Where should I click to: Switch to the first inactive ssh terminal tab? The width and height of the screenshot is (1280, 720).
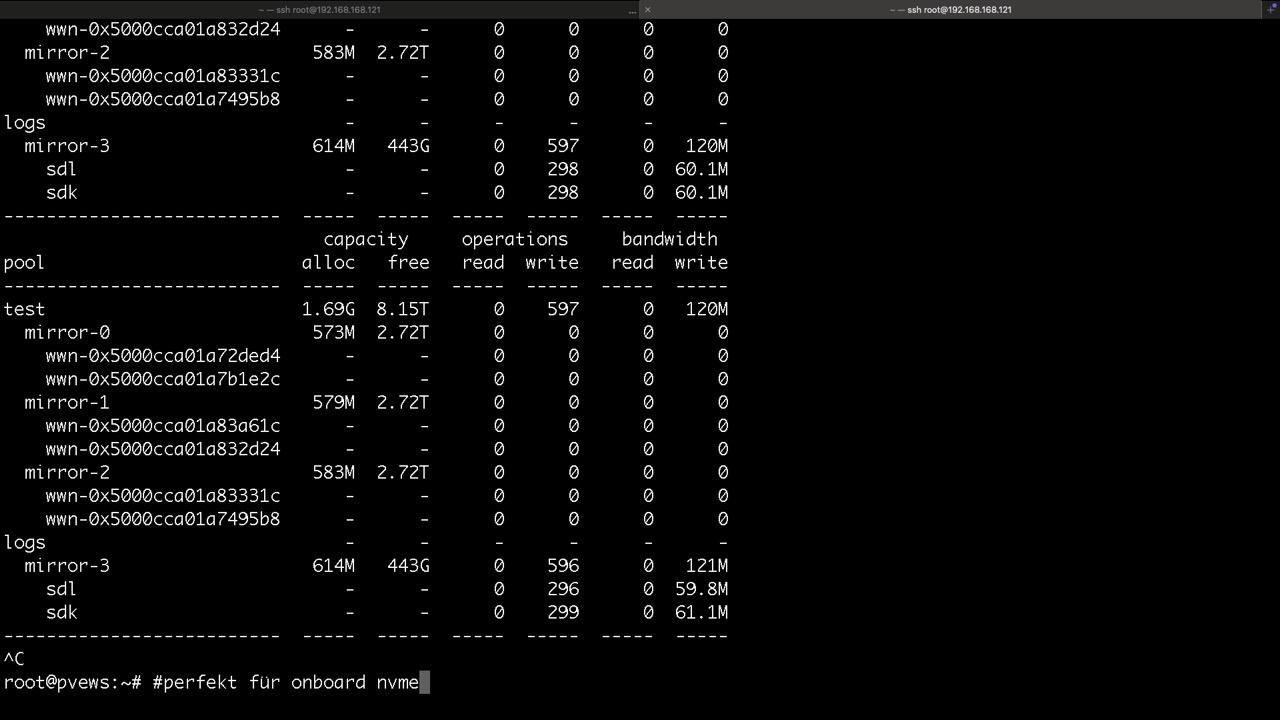tap(319, 9)
